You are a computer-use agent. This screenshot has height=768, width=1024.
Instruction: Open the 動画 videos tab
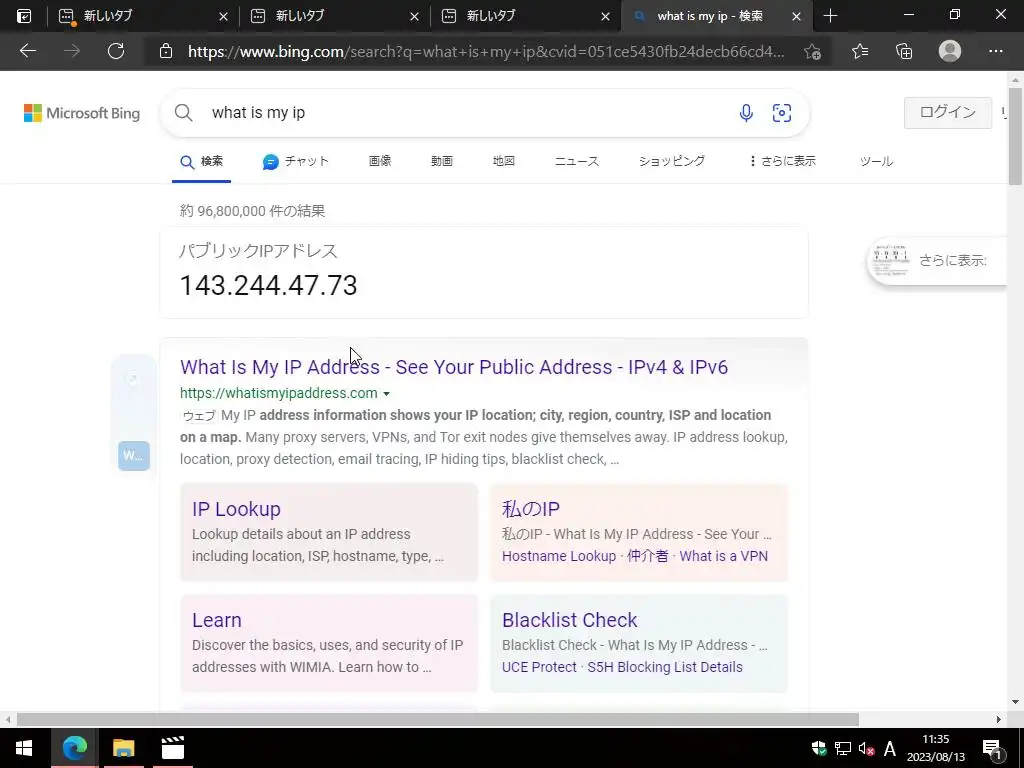(442, 161)
